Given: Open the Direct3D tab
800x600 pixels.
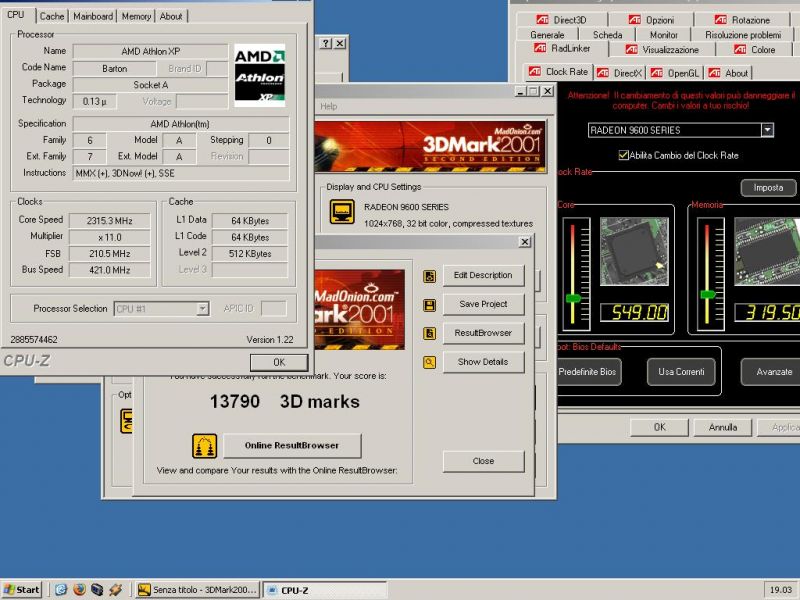Looking at the screenshot, I should tap(561, 20).
